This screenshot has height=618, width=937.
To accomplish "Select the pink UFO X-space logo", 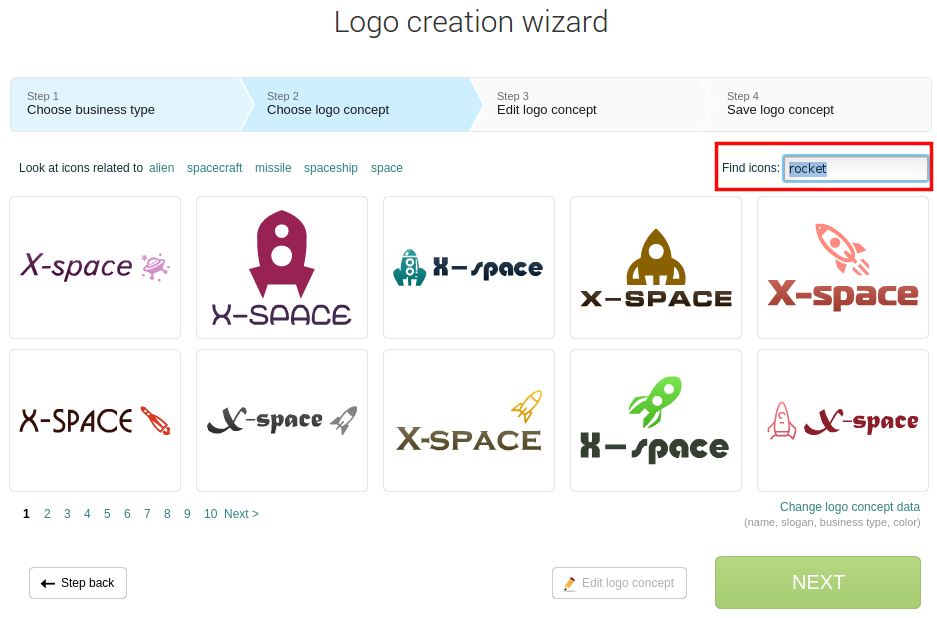I will point(95,267).
